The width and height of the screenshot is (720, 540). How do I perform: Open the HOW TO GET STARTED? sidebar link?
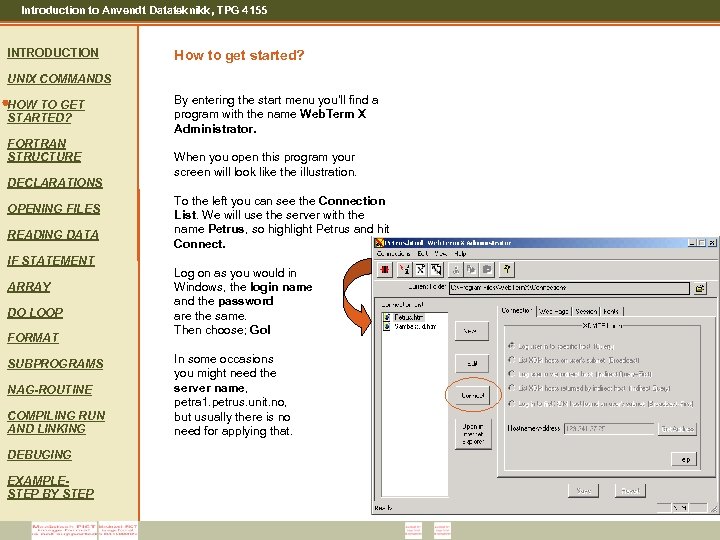coord(46,111)
